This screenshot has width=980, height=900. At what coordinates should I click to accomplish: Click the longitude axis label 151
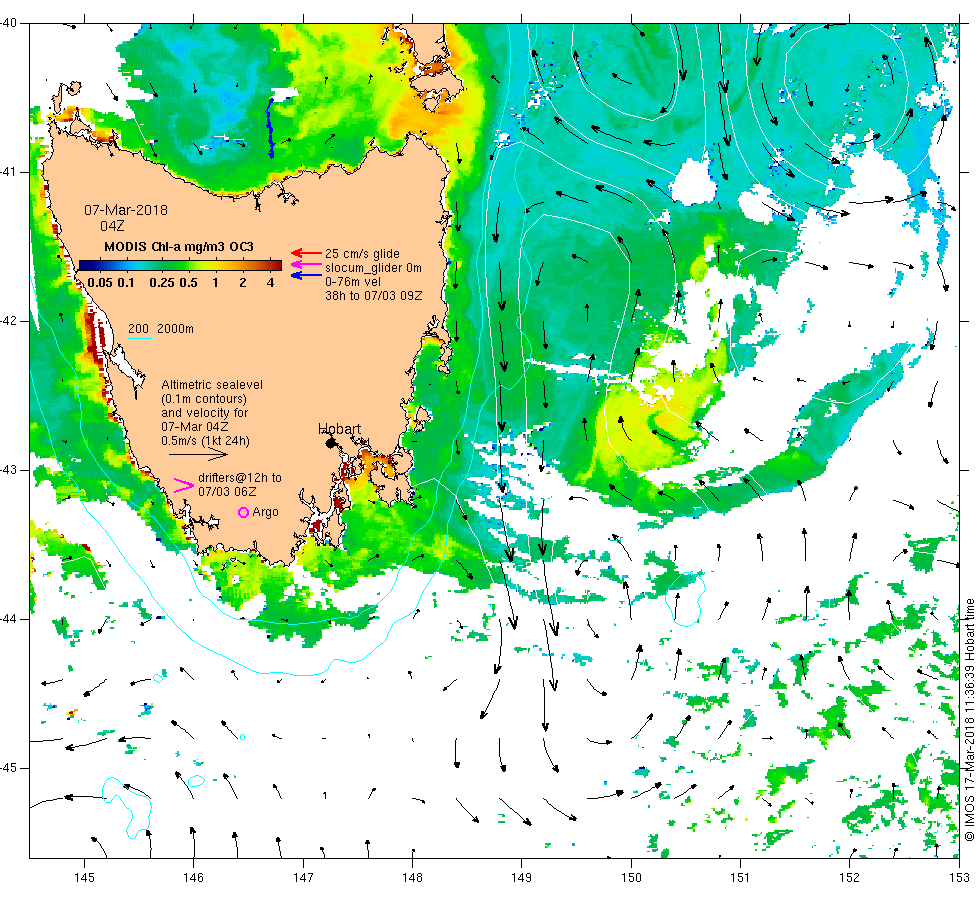740,878
